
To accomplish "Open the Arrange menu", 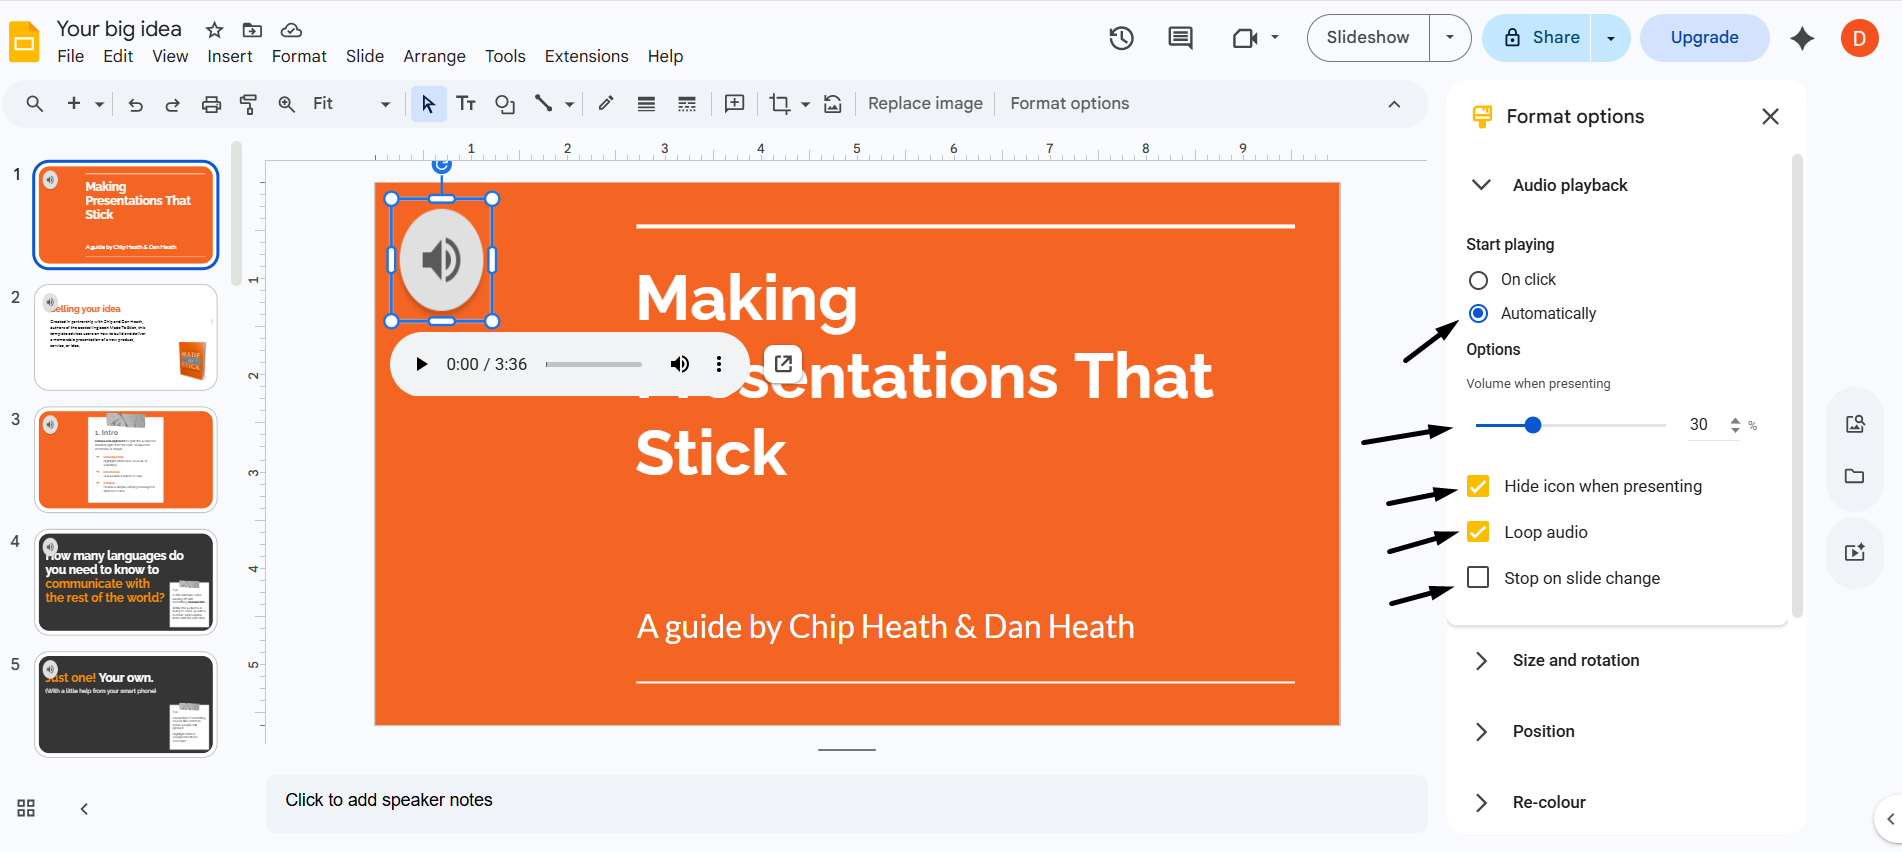I will 434,57.
